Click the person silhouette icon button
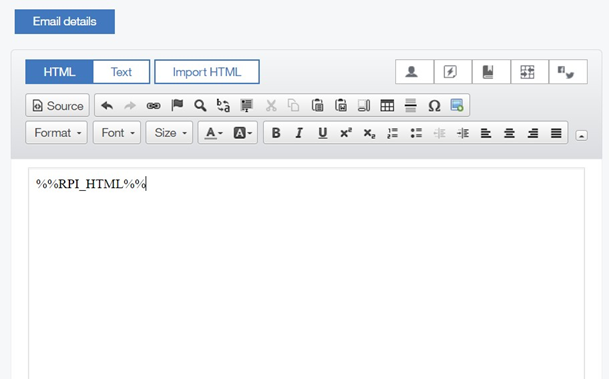 pyautogui.click(x=414, y=72)
